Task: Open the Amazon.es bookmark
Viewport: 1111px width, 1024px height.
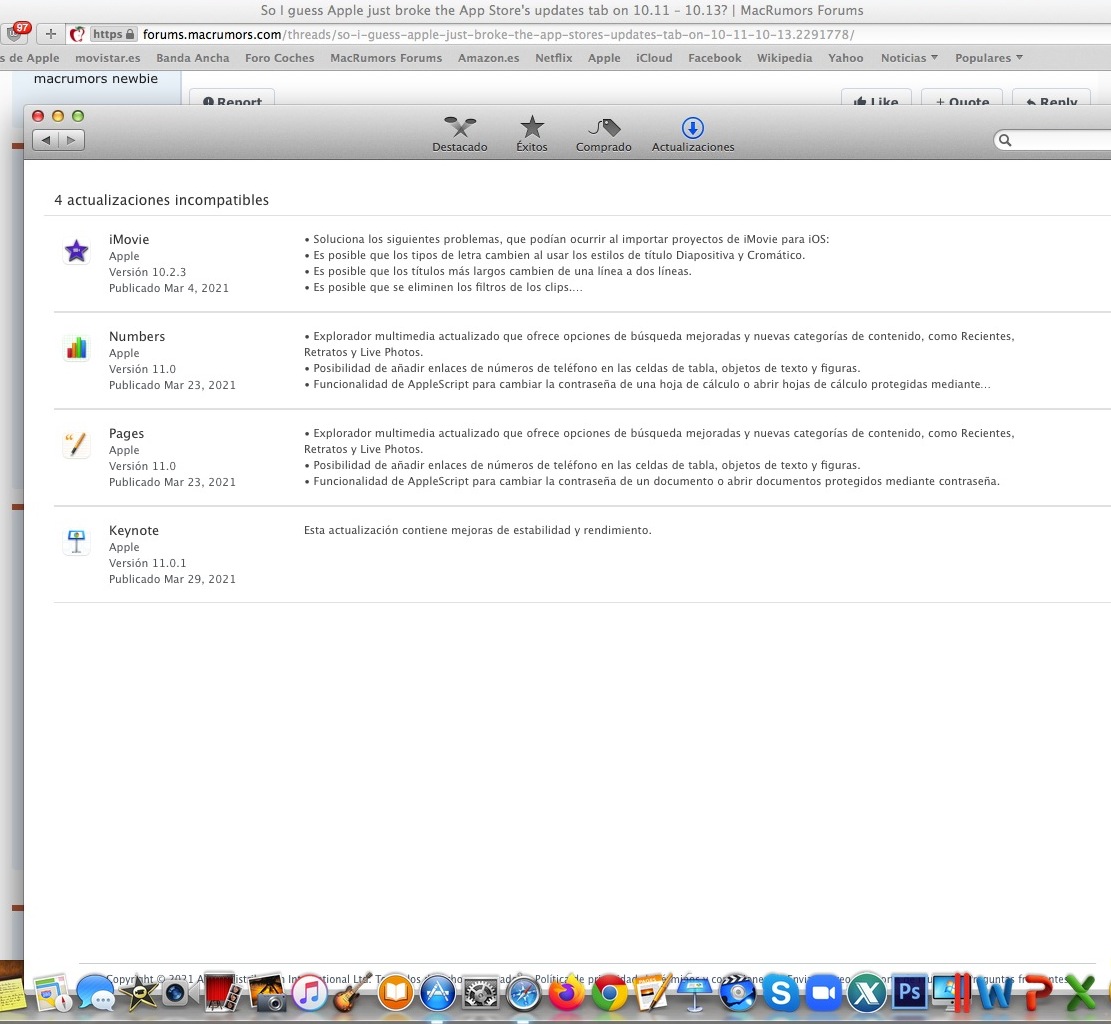Action: (x=488, y=58)
